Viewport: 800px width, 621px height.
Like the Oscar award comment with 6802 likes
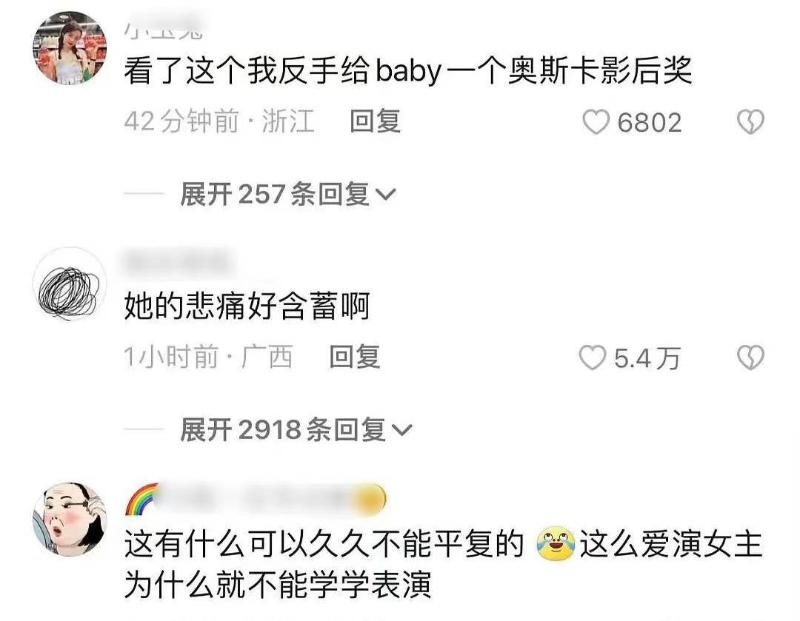coord(596,122)
